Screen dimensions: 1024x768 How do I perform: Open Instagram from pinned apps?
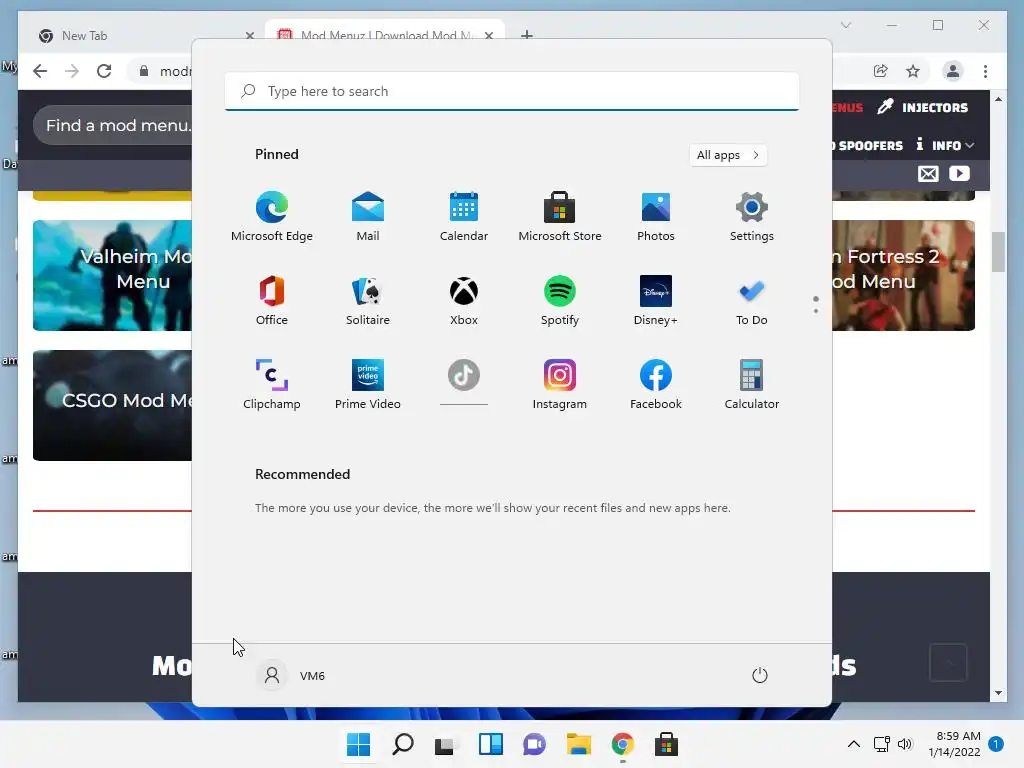(560, 385)
